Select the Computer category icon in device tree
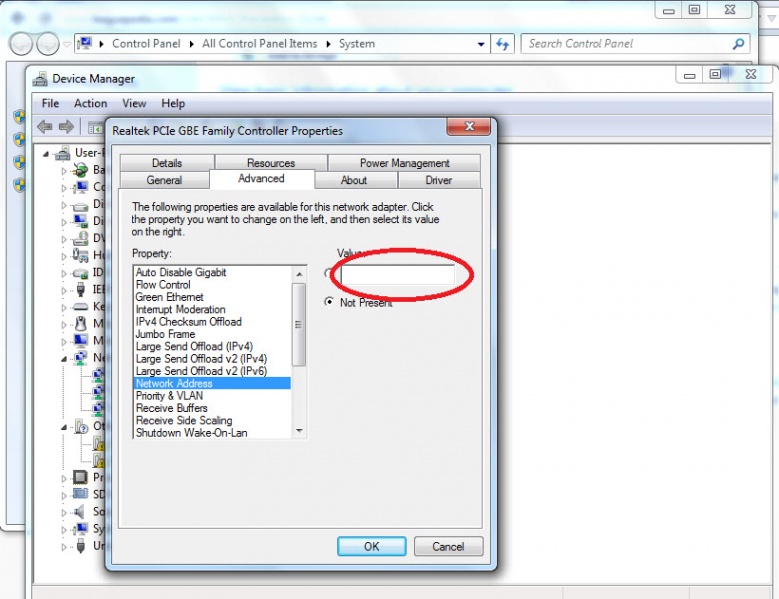779x599 pixels. (x=80, y=187)
